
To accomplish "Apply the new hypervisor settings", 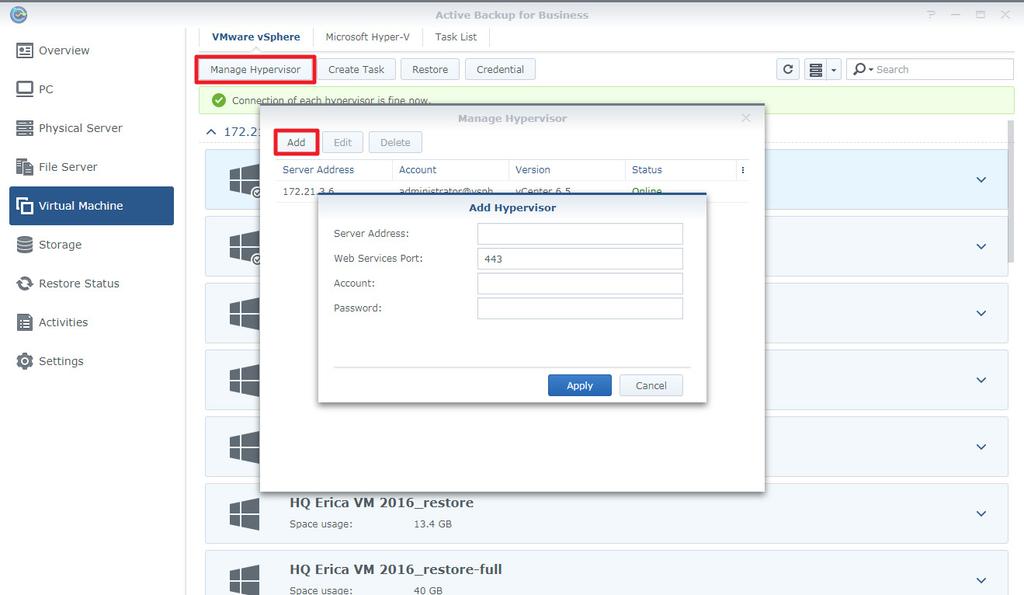I will [580, 385].
